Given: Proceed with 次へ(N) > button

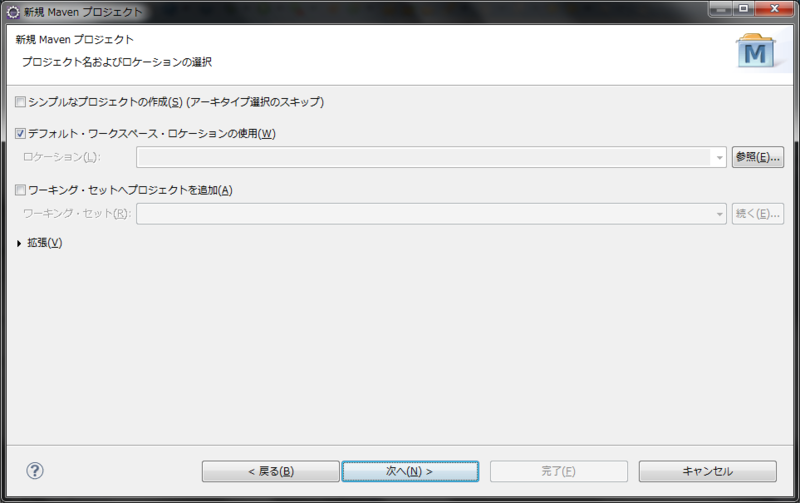Looking at the screenshot, I should (410, 471).
